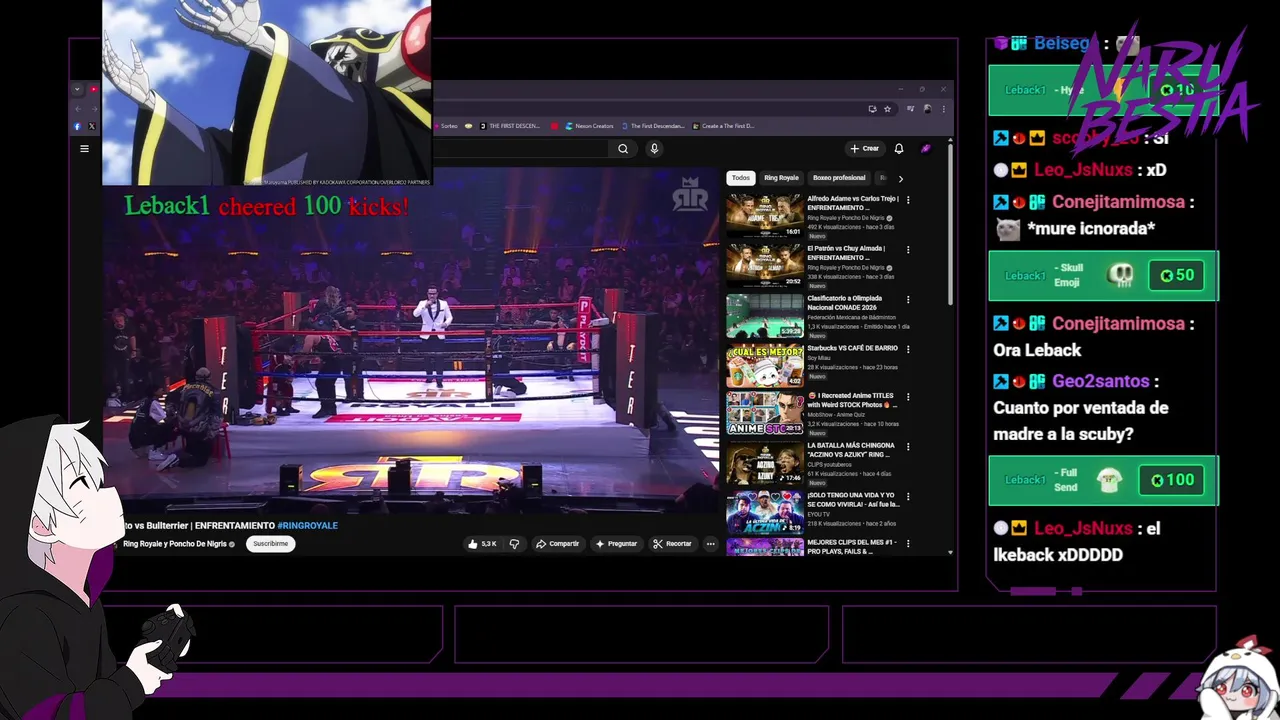Open options for I Recreated Anime TITLES video
This screenshot has width=1280, height=720.
[908, 397]
